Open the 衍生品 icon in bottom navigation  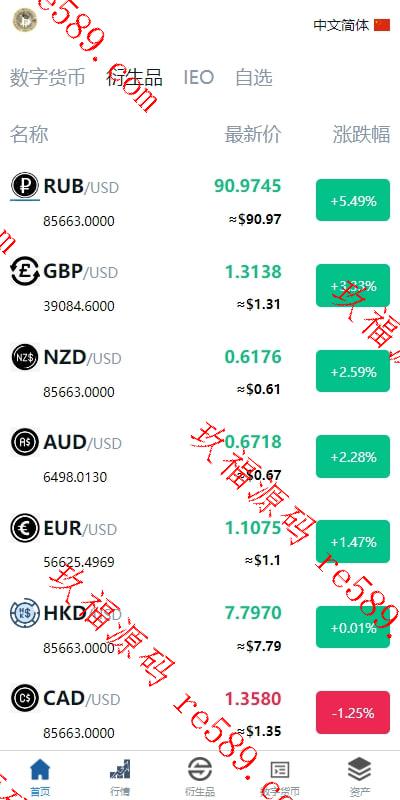coord(200,769)
